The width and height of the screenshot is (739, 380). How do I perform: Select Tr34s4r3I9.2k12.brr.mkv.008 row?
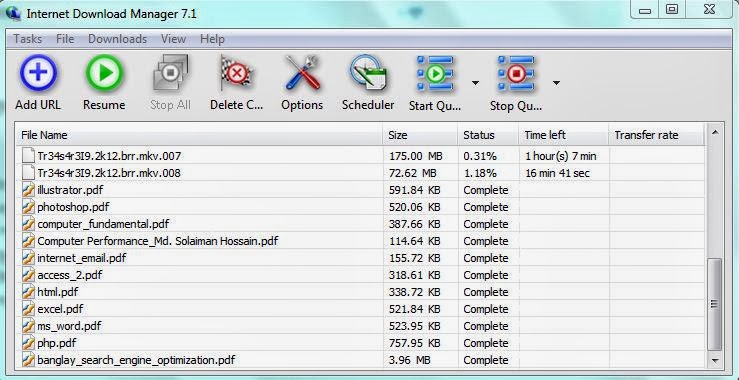coord(361,173)
